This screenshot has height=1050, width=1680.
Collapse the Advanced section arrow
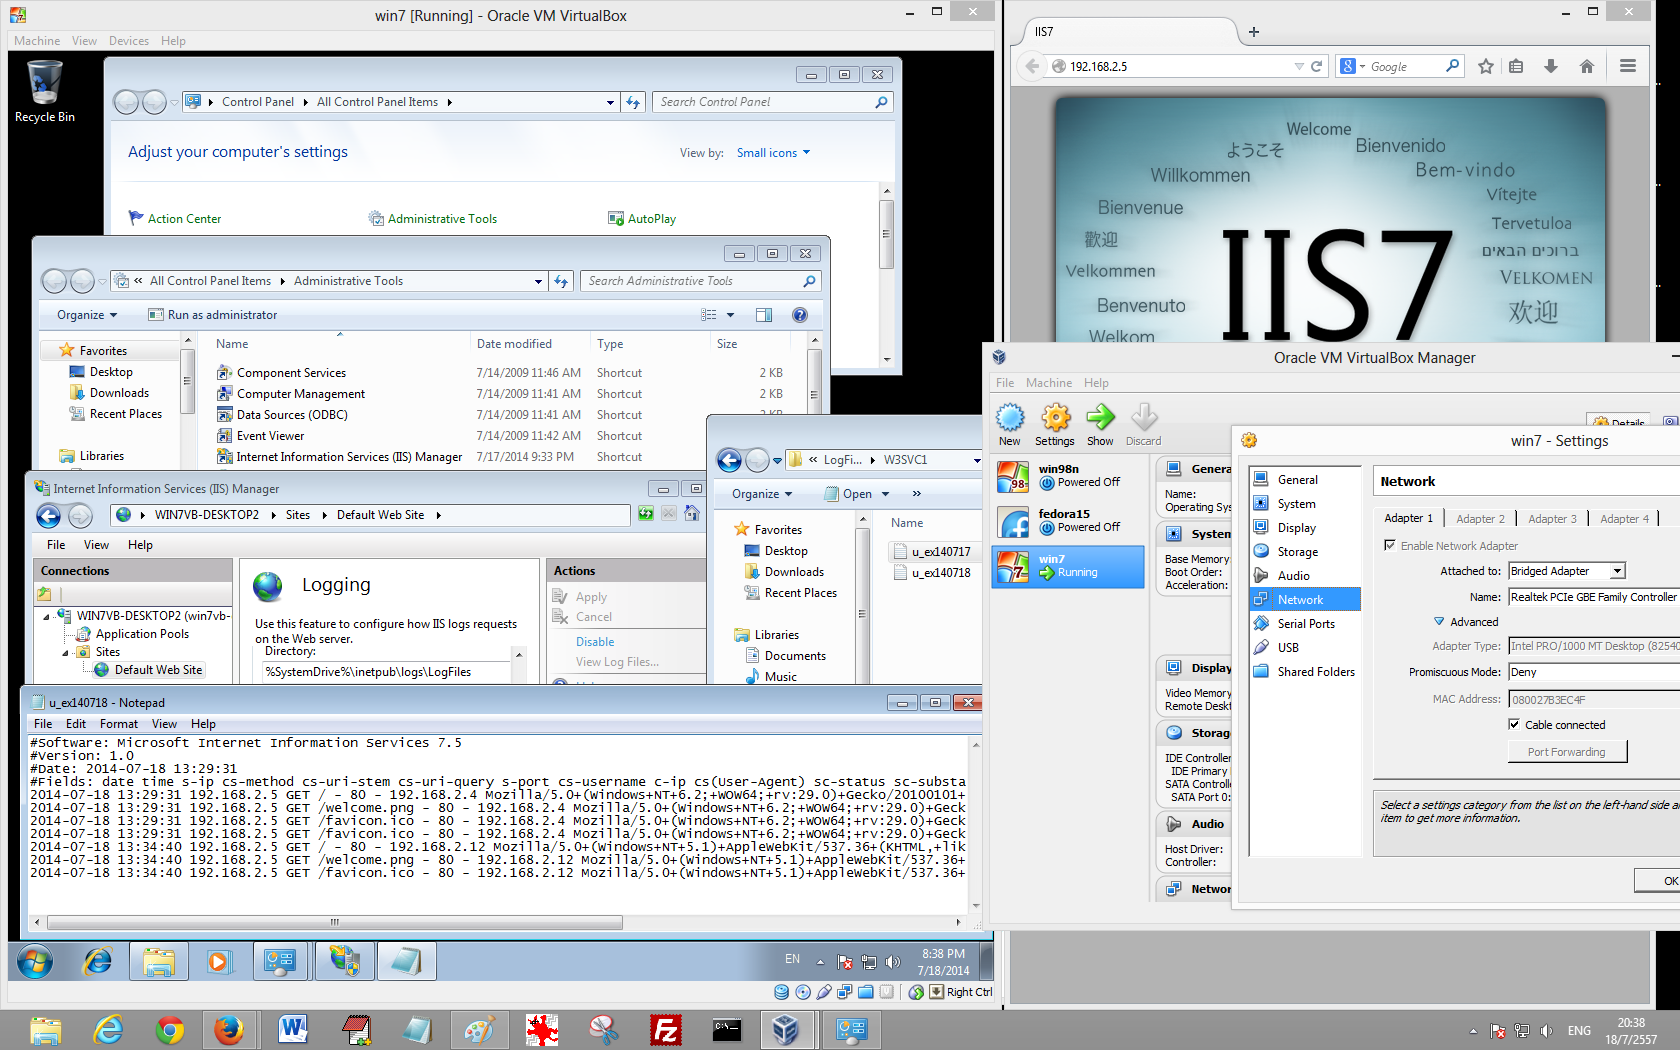tap(1439, 621)
